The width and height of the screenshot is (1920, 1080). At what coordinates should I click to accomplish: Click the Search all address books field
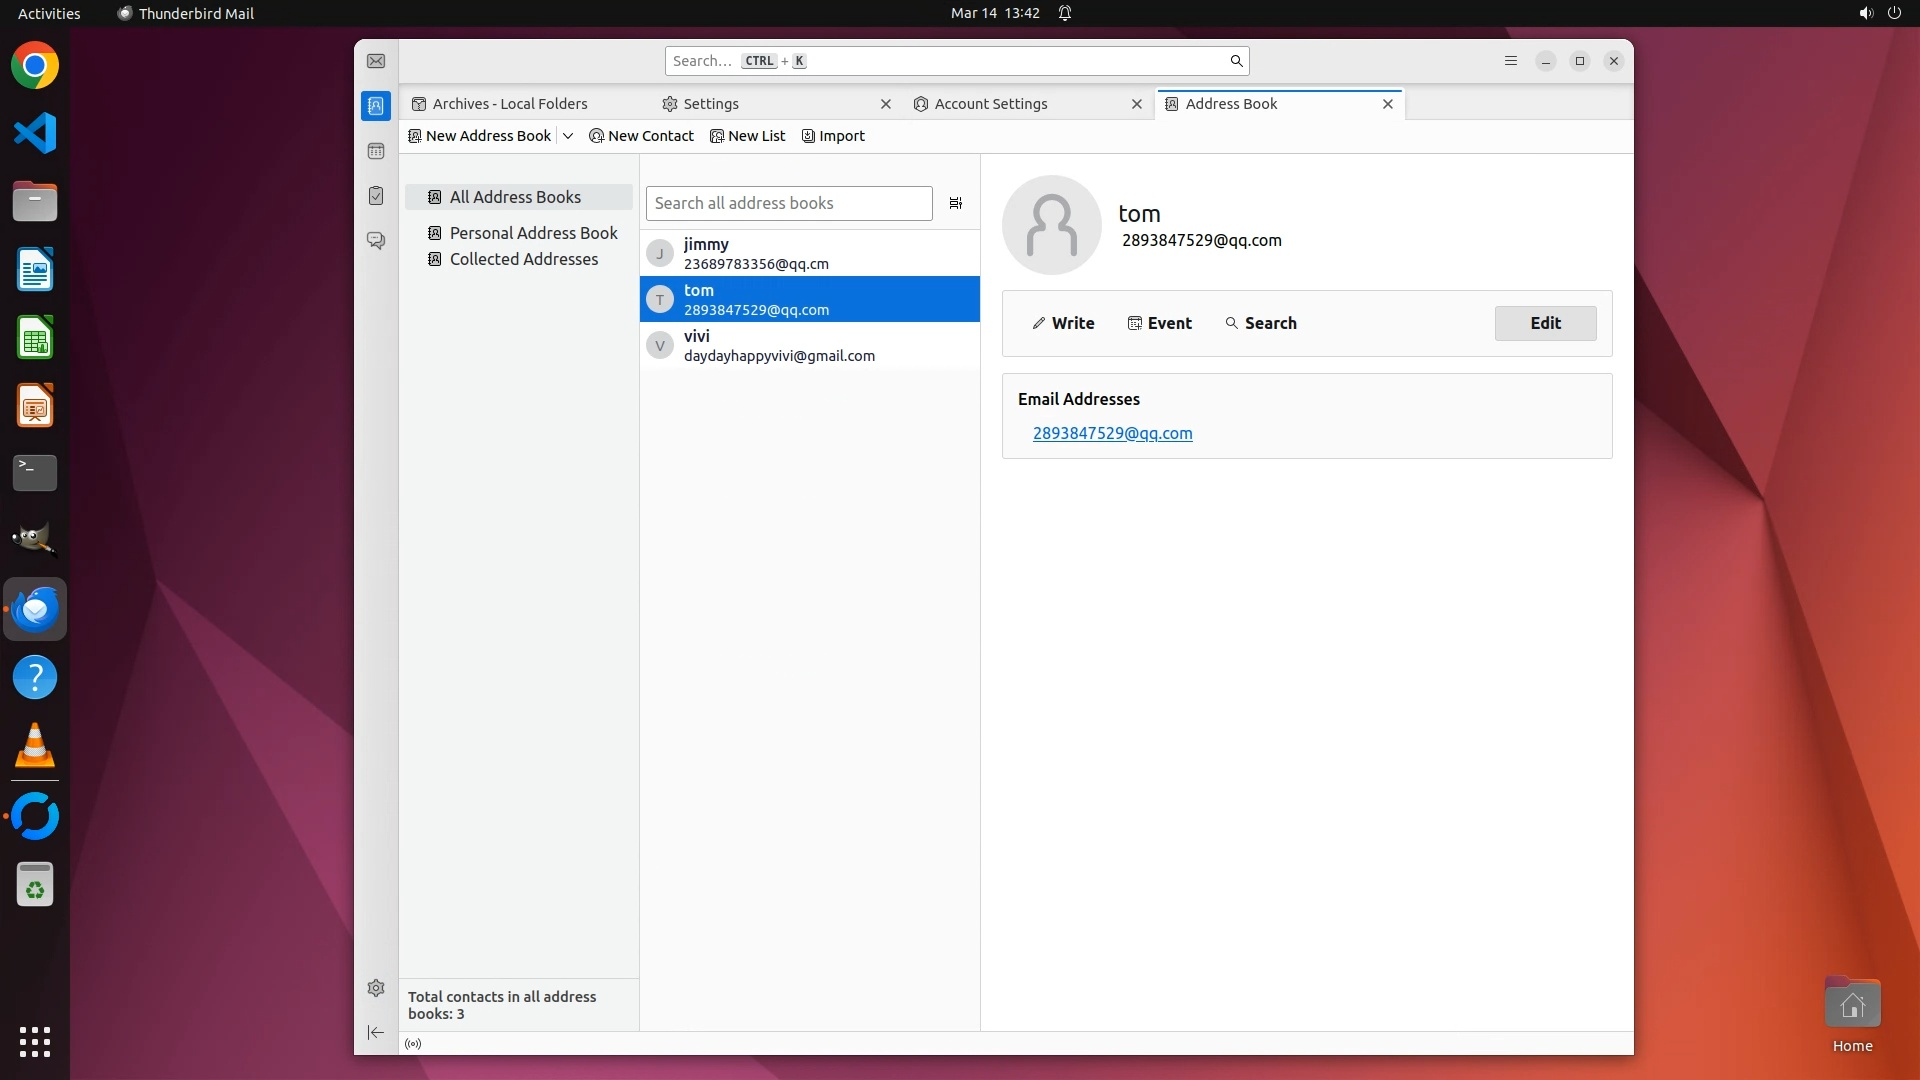pyautogui.click(x=788, y=203)
